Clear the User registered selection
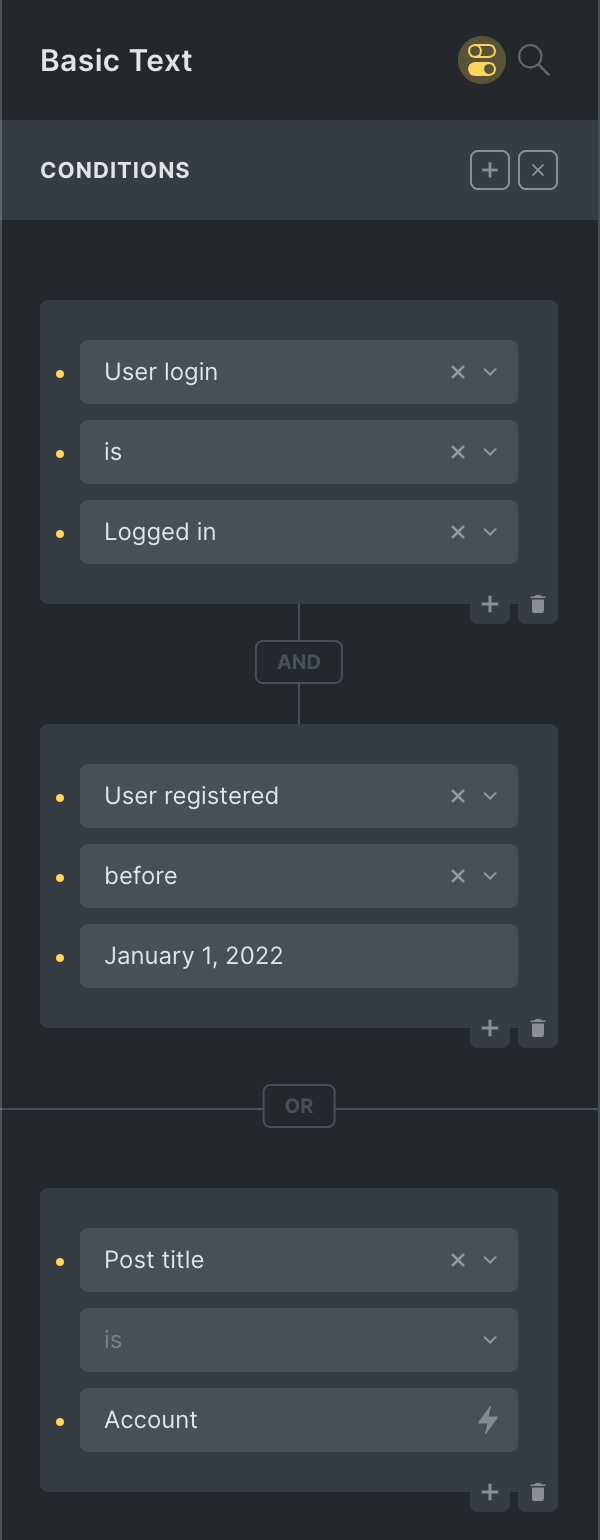Screen dimensions: 600x1540 pyautogui.click(x=458, y=796)
